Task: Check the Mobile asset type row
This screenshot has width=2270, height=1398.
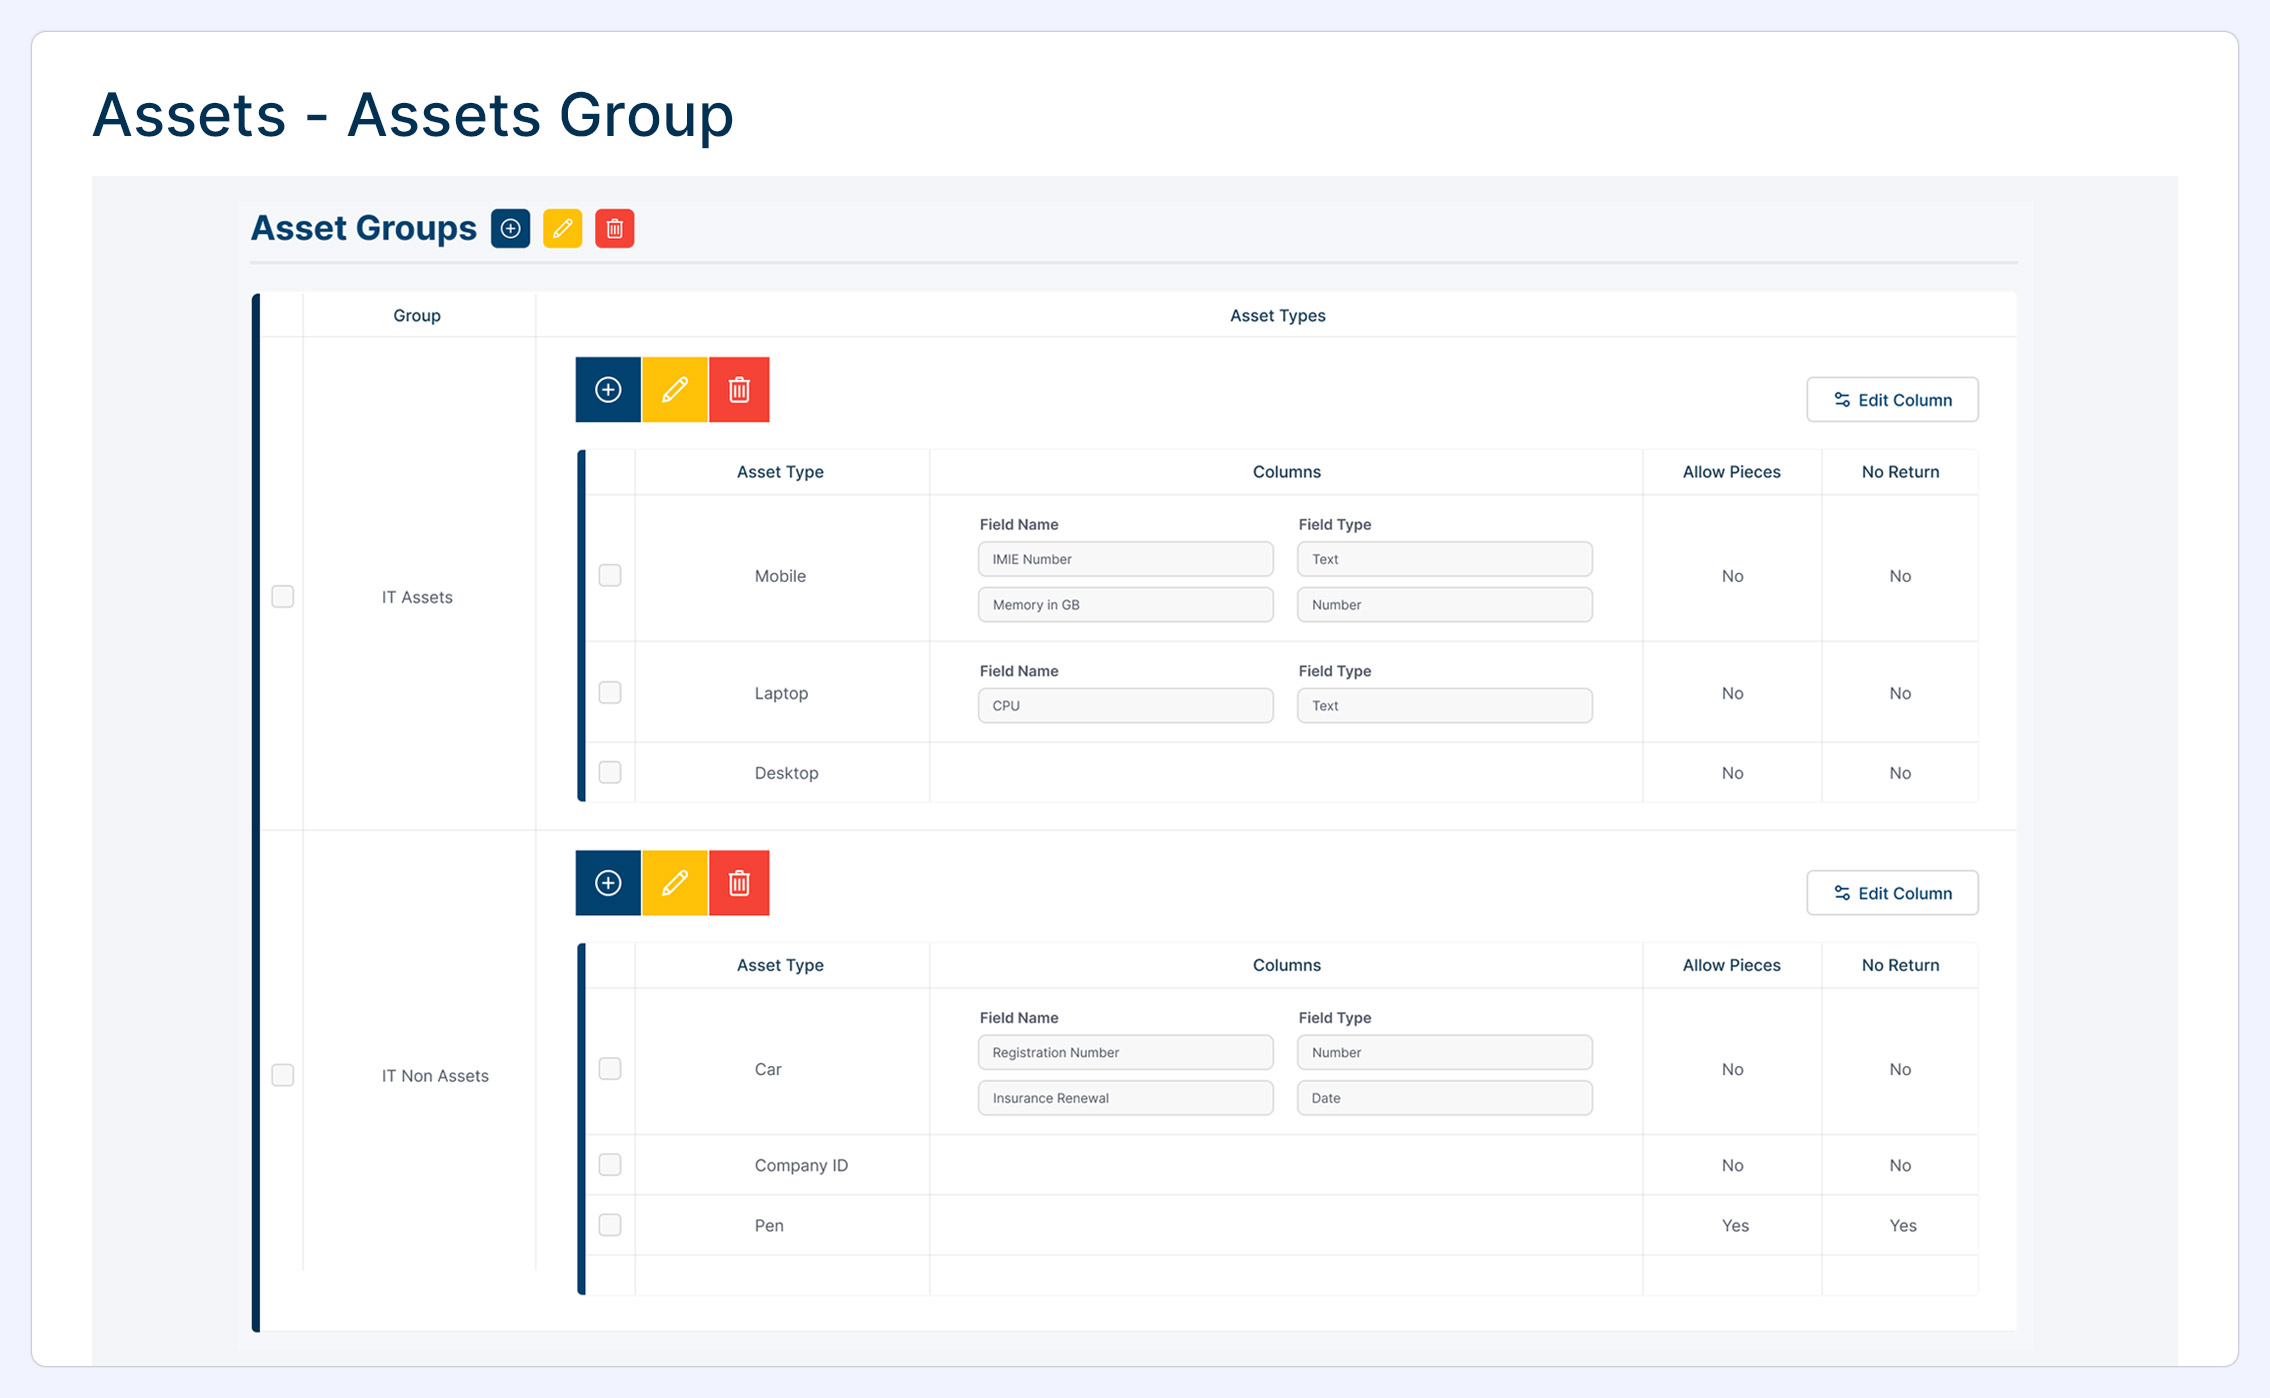Action: (610, 576)
